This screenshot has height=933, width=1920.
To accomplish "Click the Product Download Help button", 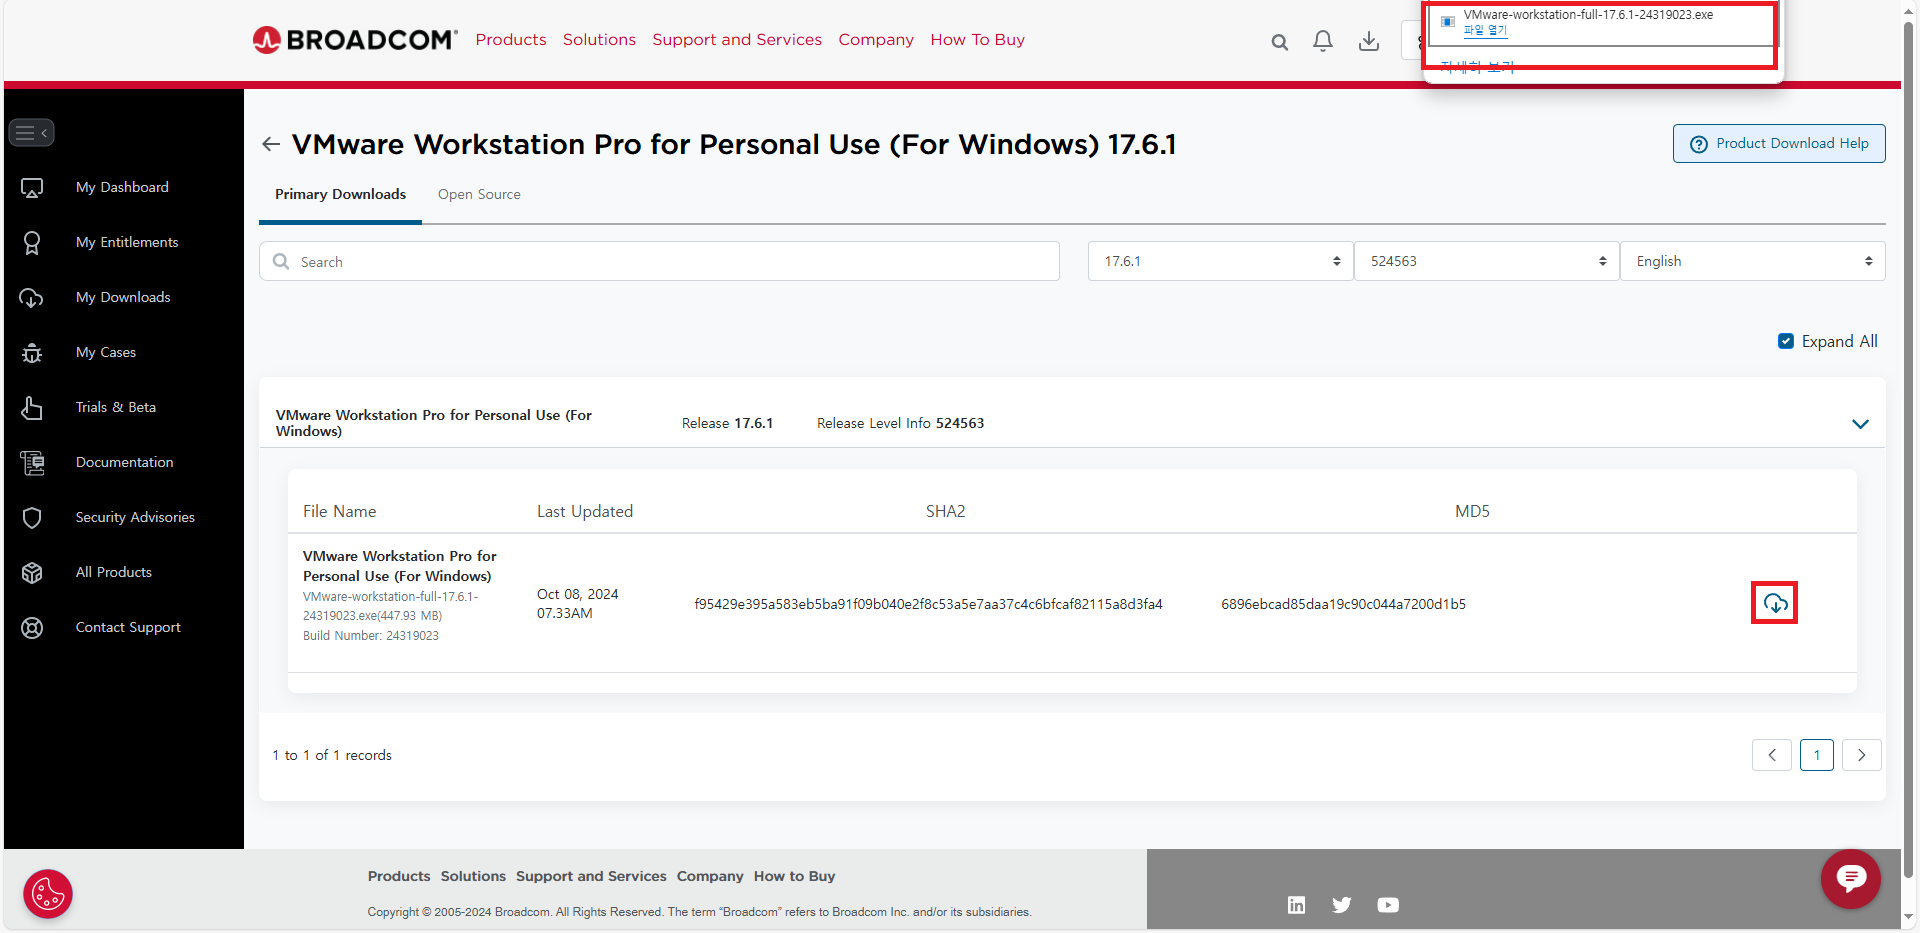I will (x=1779, y=143).
